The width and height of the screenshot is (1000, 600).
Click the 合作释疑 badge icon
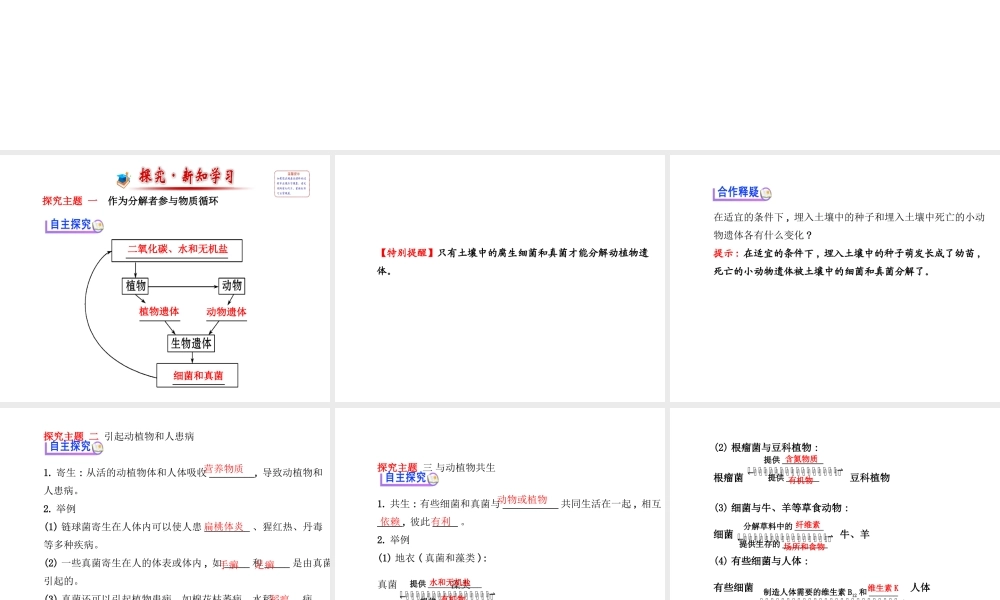[742, 192]
